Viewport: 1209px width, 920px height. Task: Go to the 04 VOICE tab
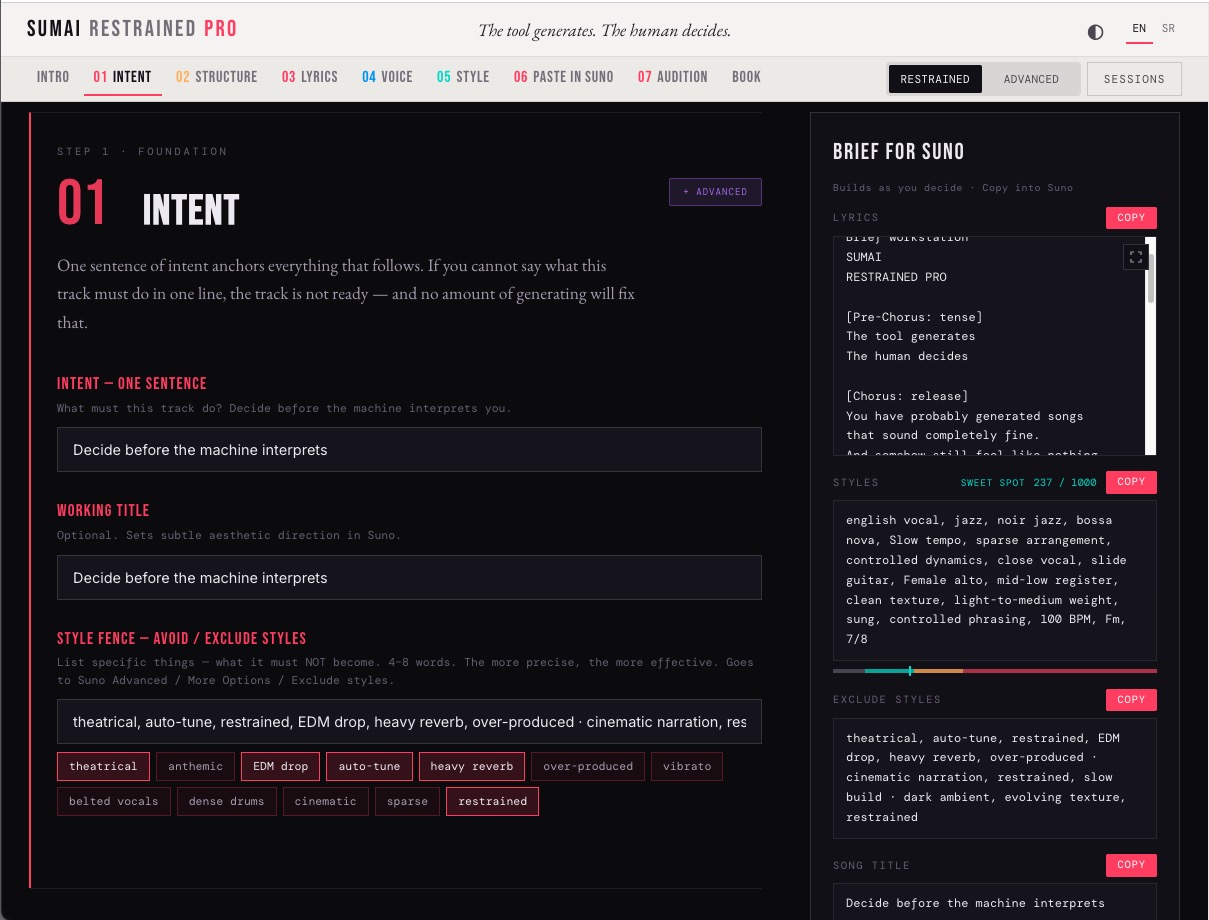click(387, 77)
